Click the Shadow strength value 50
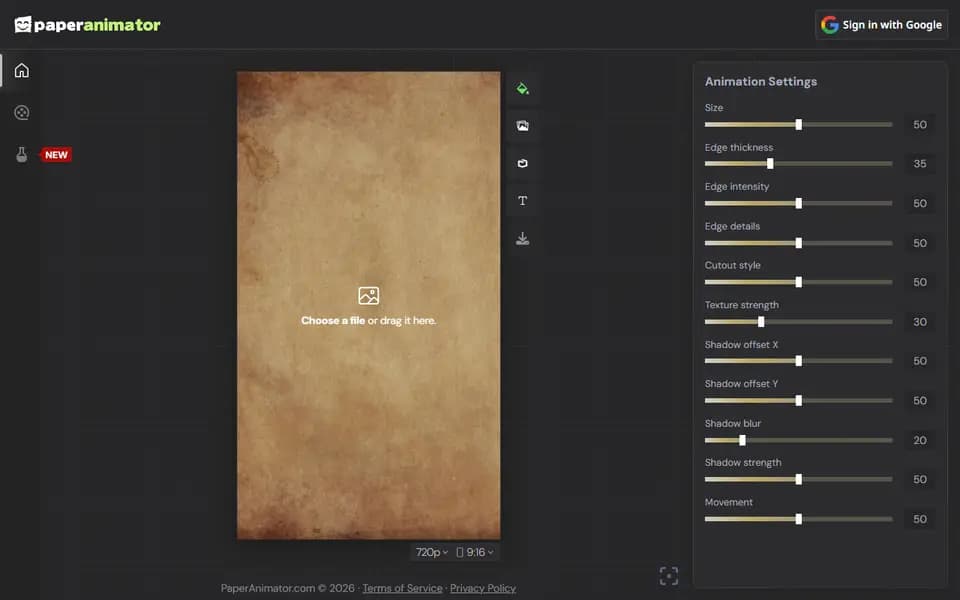 pyautogui.click(x=920, y=479)
